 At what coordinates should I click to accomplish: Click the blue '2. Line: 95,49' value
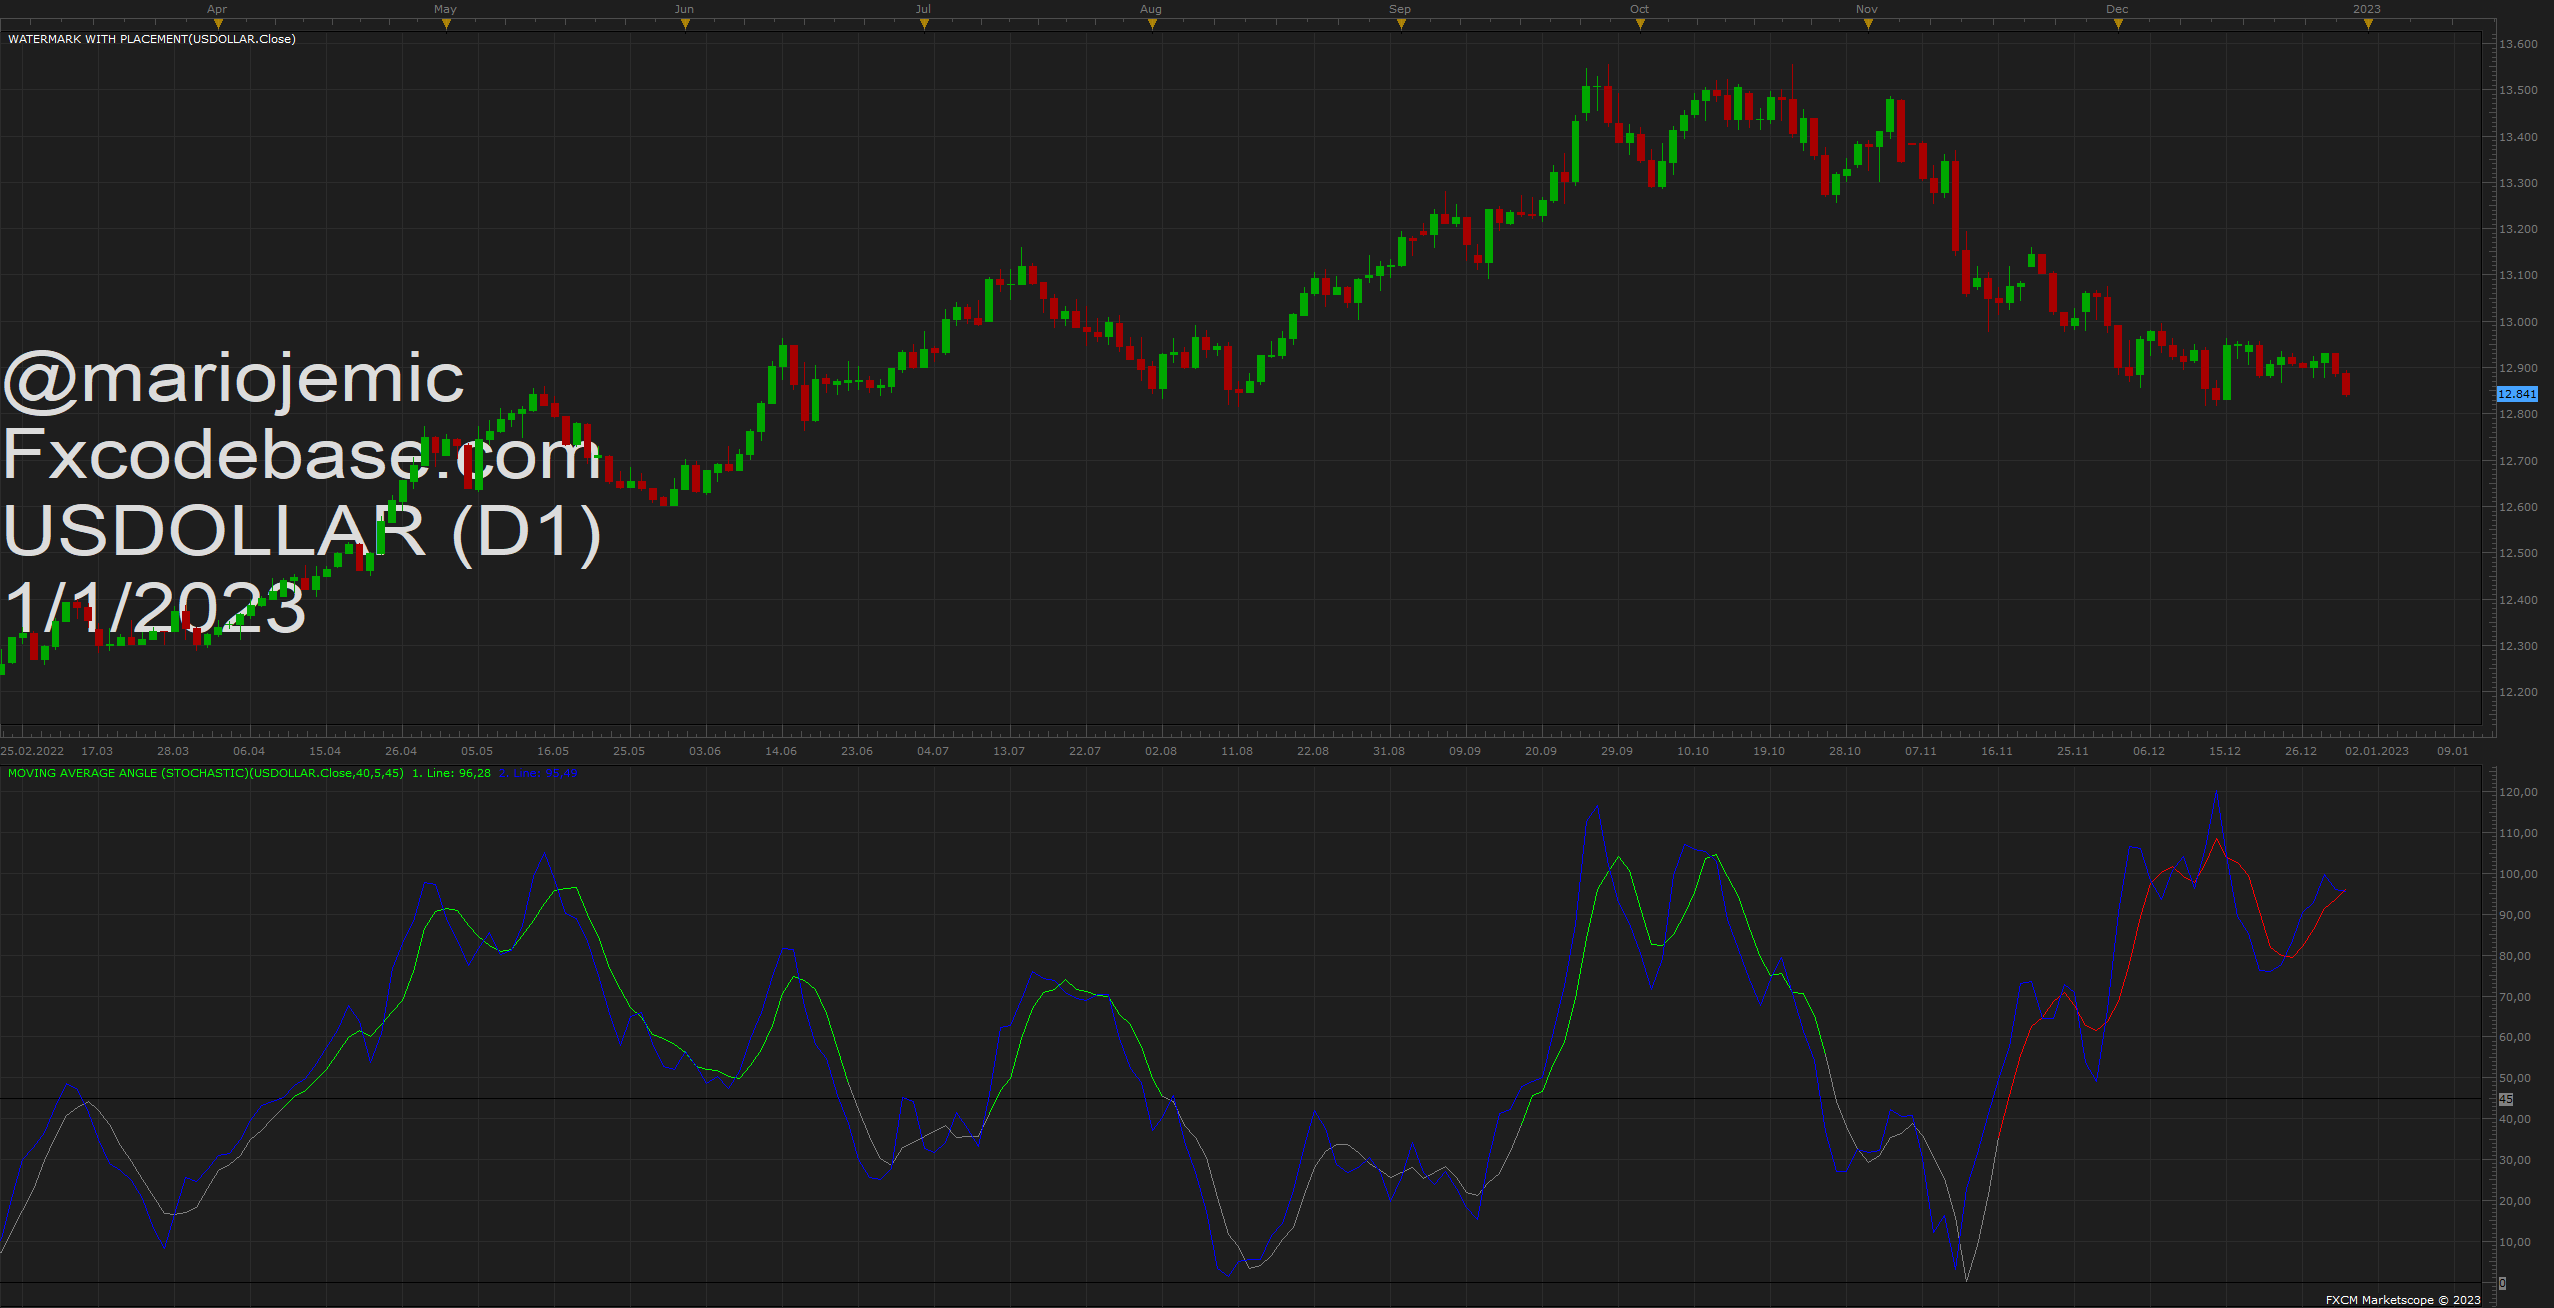tap(538, 773)
